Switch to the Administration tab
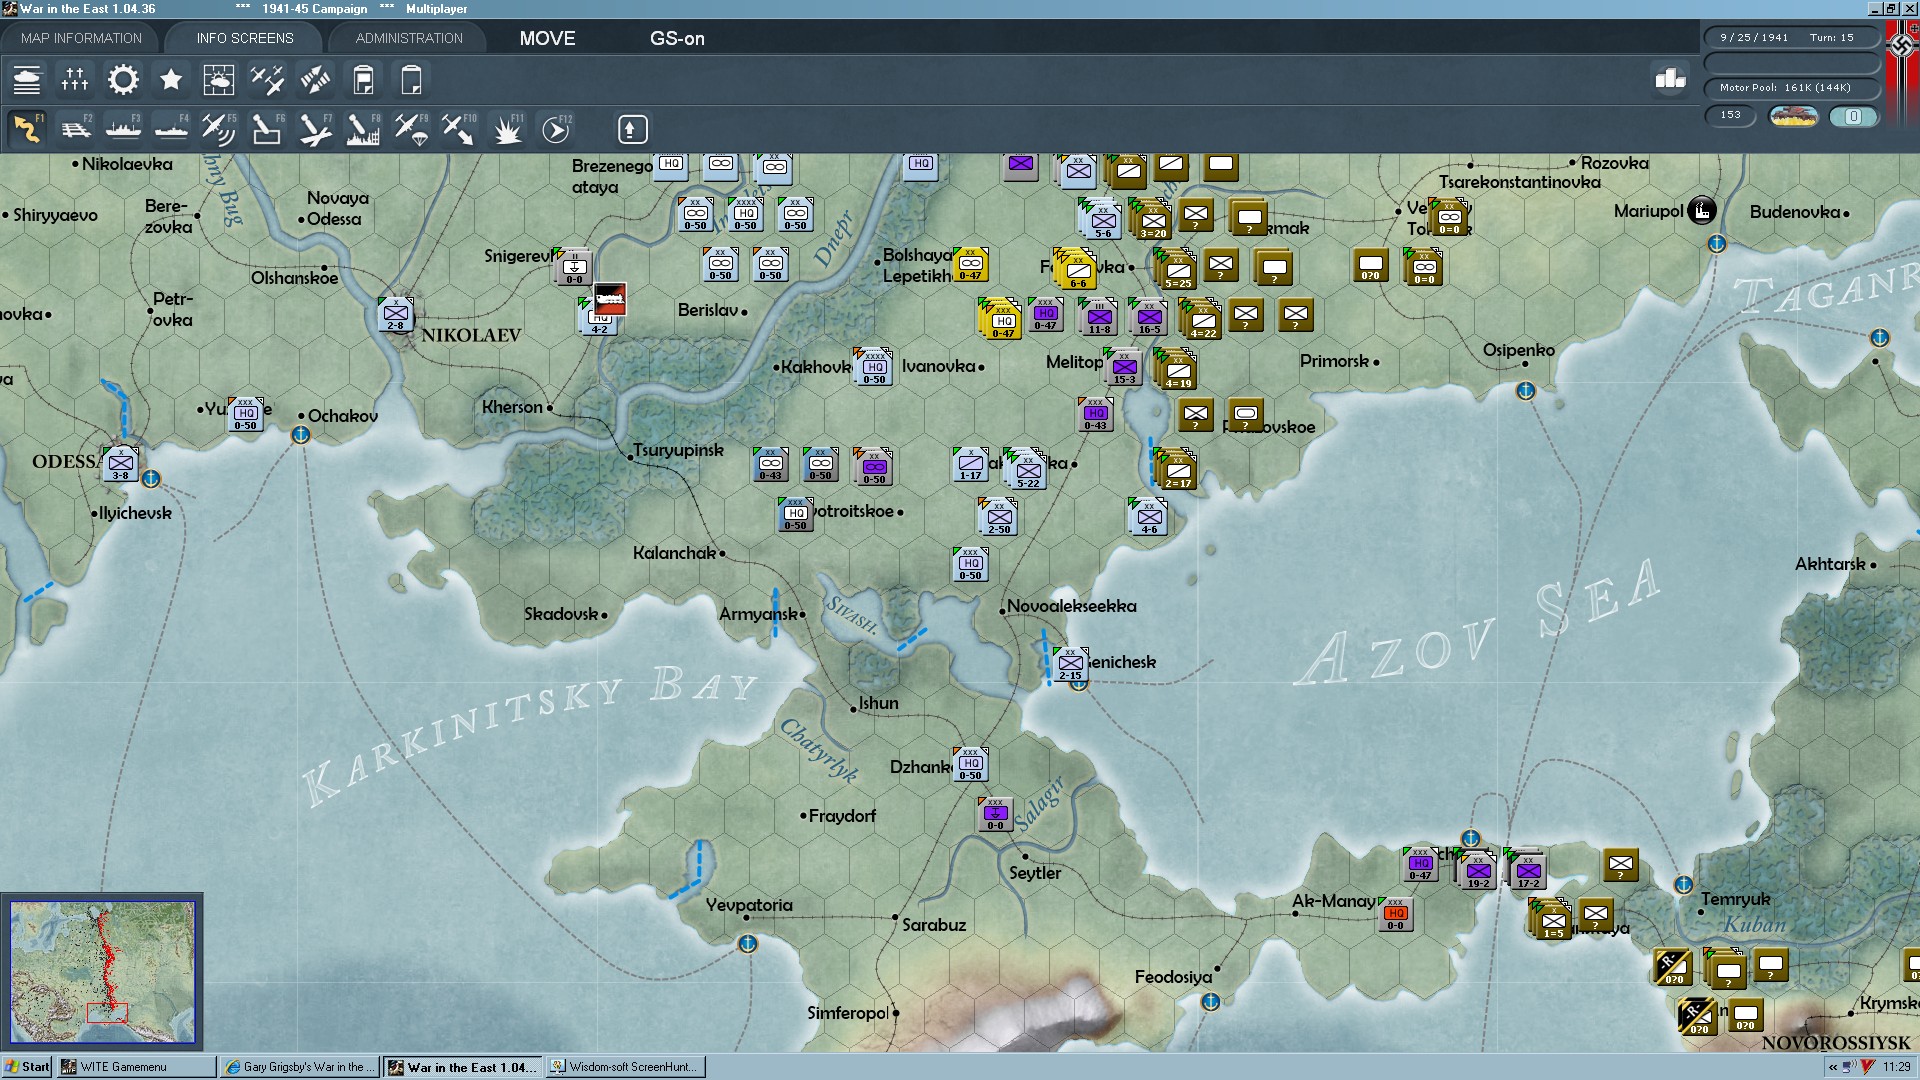Image resolution: width=1920 pixels, height=1080 pixels. coord(409,38)
